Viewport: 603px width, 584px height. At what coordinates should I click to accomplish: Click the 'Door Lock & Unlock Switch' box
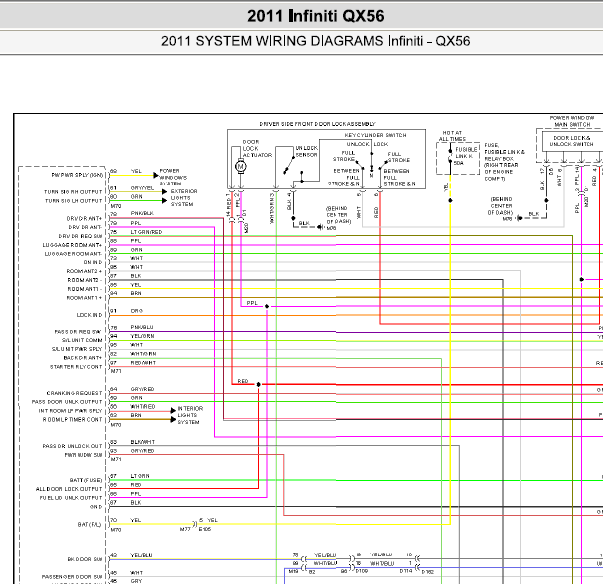pos(573,141)
